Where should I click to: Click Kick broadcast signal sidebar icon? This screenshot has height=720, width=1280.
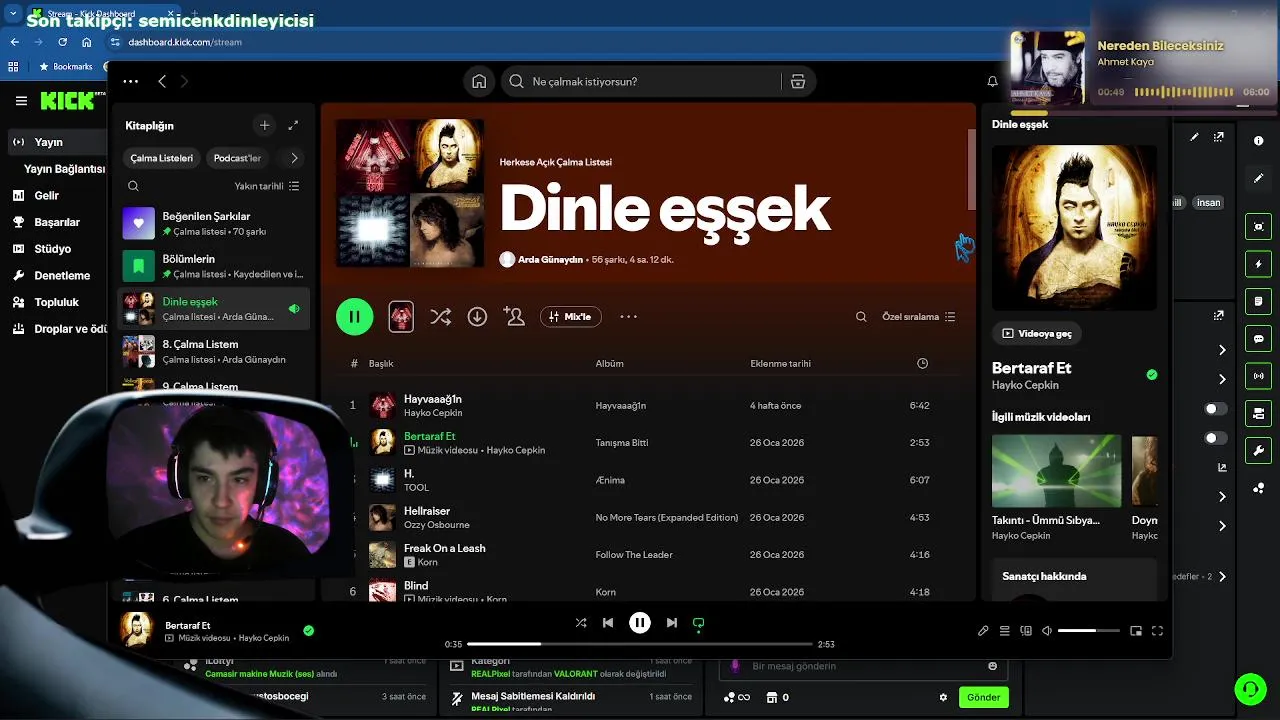point(1258,376)
